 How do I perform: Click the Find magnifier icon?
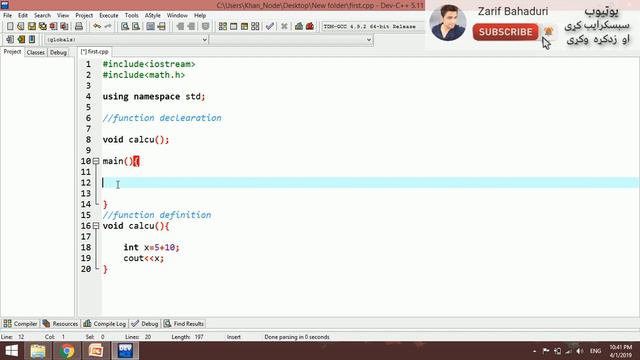click(x=125, y=27)
